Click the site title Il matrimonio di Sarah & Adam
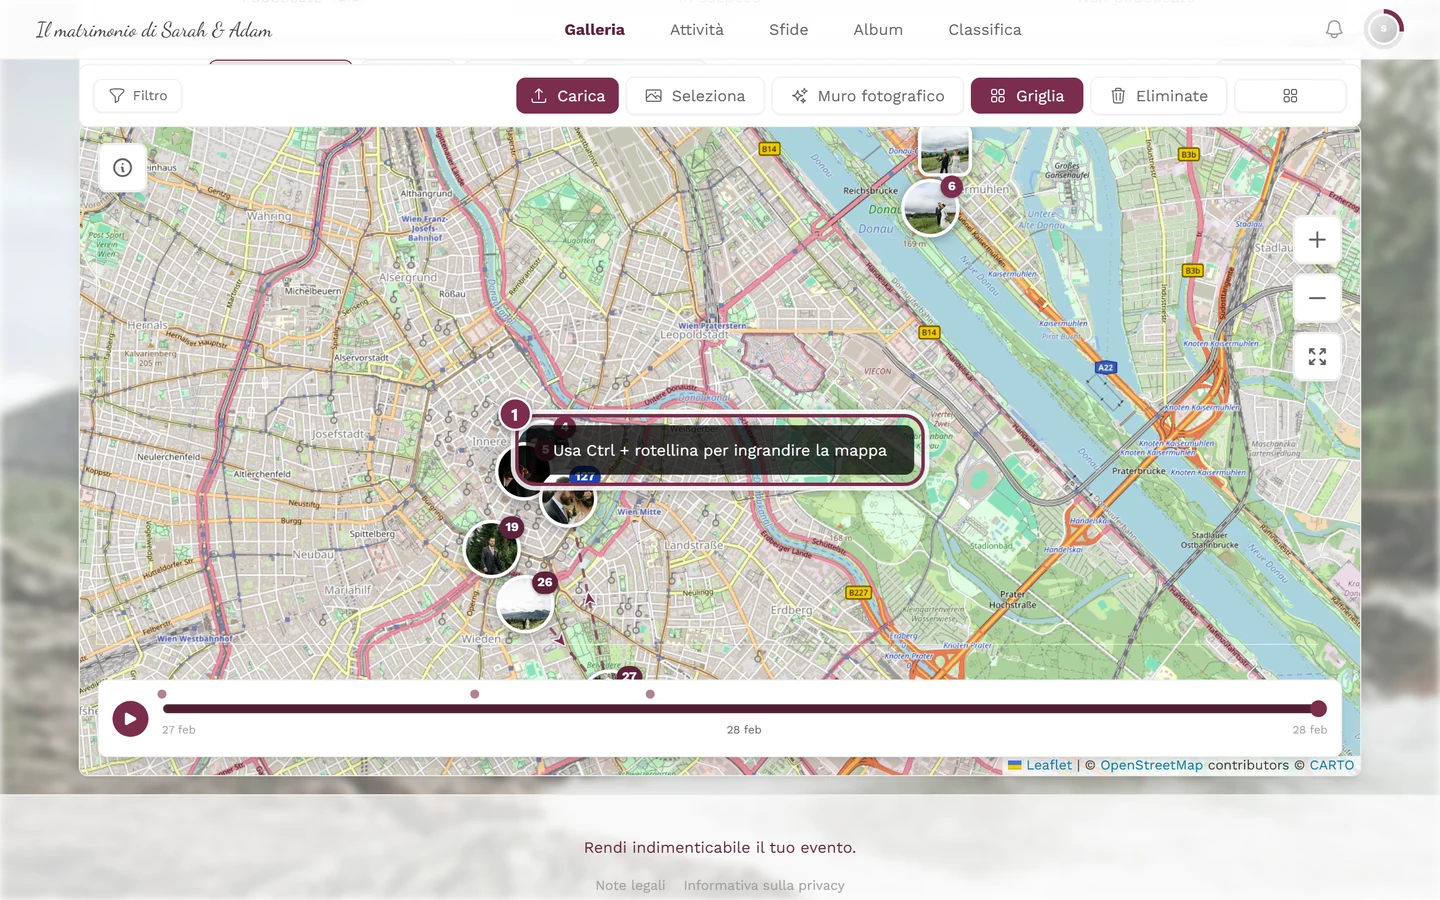Screen dimensions: 1440x900 tap(154, 30)
